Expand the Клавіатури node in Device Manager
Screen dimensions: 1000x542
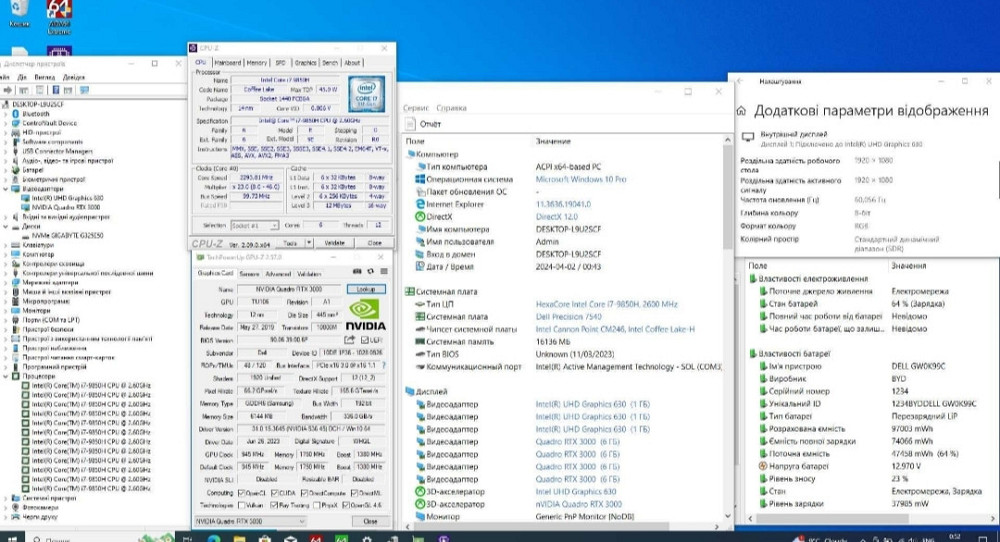[x=6, y=245]
